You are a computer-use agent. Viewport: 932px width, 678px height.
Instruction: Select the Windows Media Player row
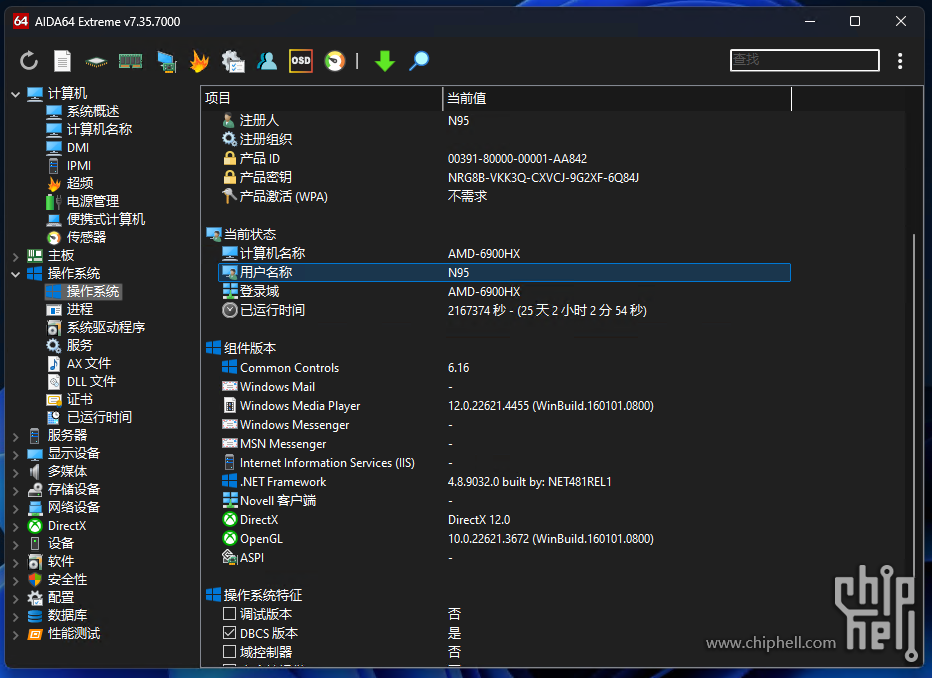[505, 406]
